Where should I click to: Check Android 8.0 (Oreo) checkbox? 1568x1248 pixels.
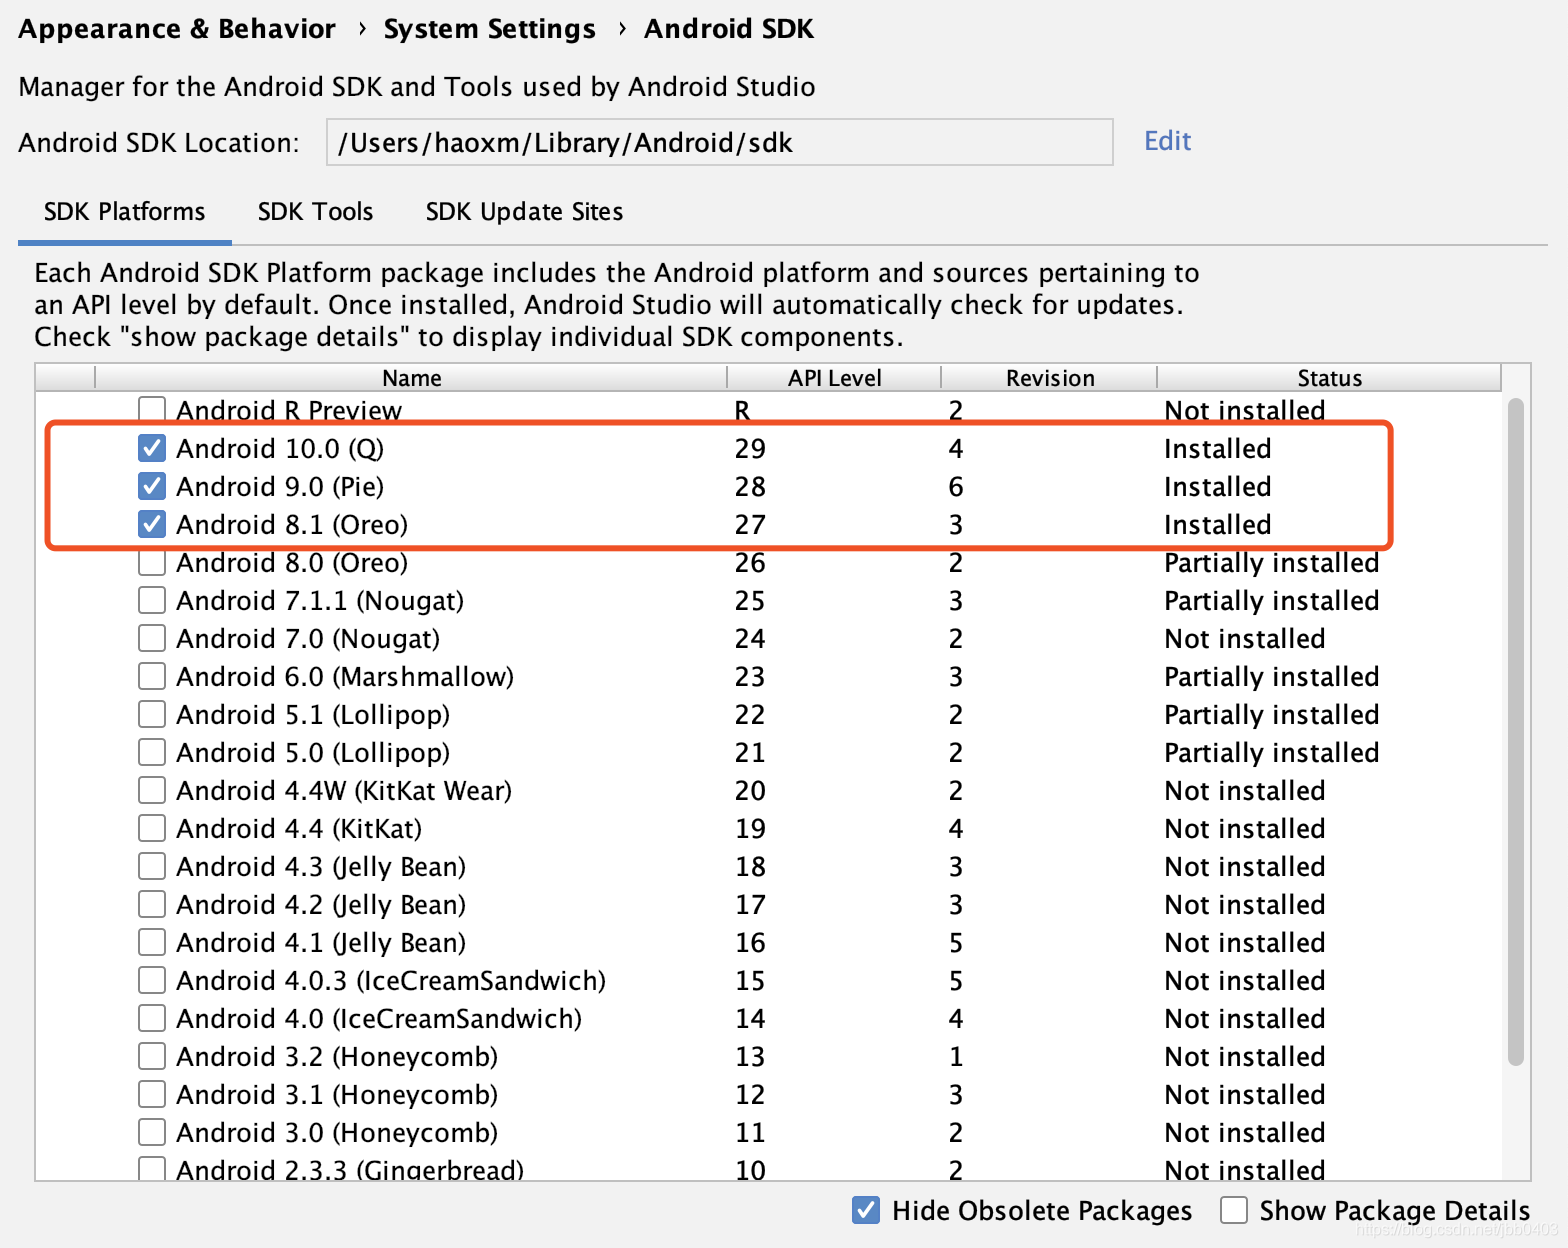152,562
